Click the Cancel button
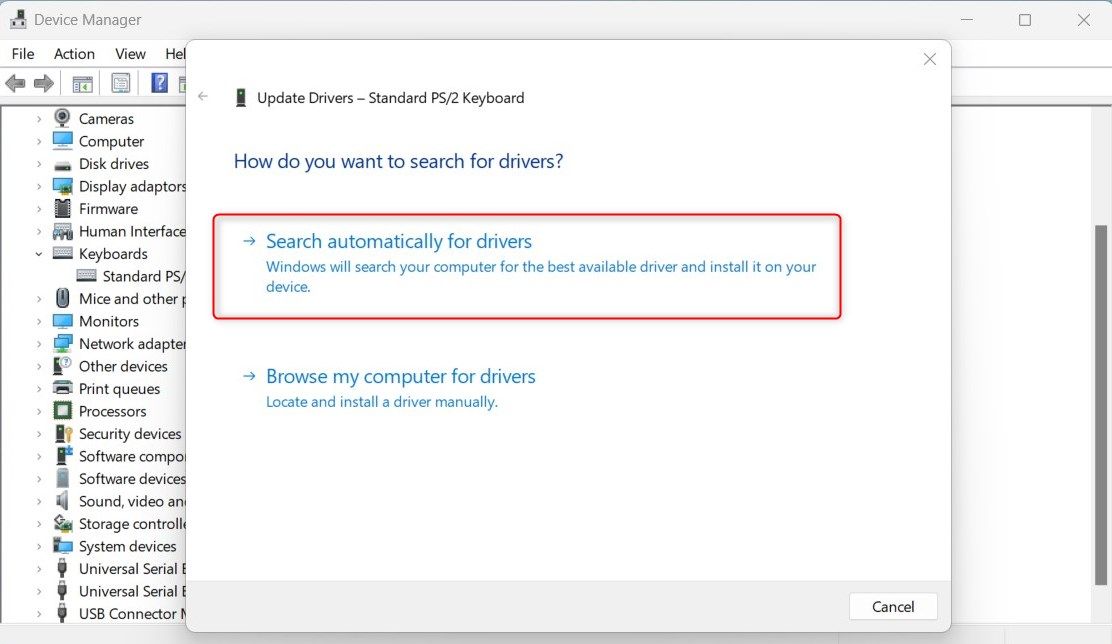This screenshot has height=644, width=1112. 893,606
